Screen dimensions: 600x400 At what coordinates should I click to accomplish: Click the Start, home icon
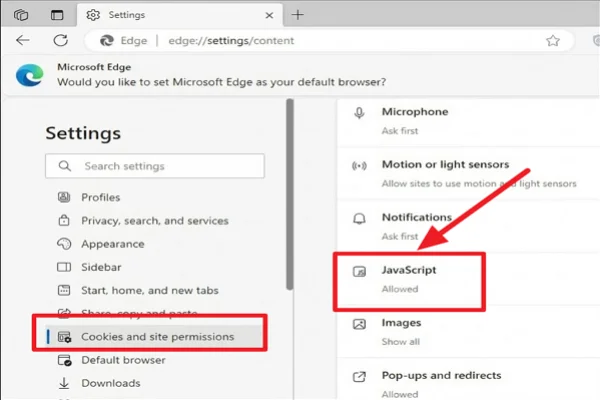click(64, 290)
